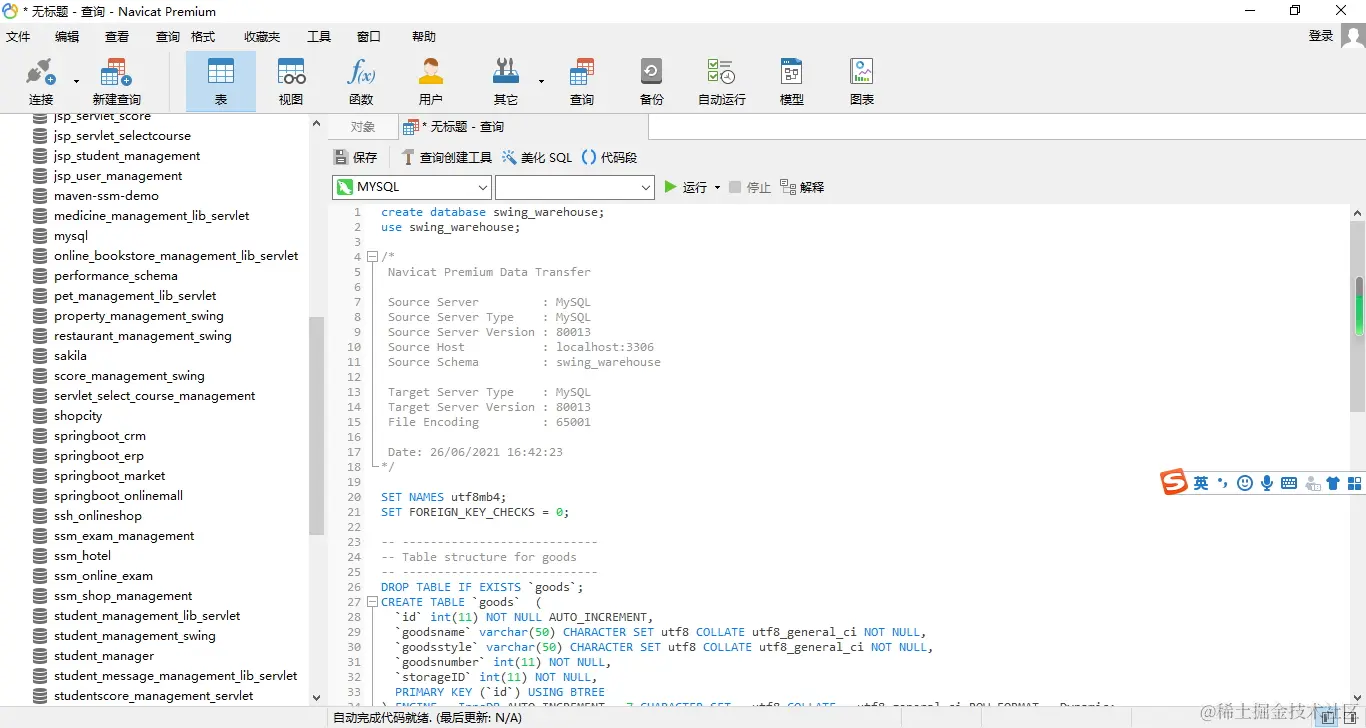Open the 连接 (Connection) toolbar icon

[41, 81]
